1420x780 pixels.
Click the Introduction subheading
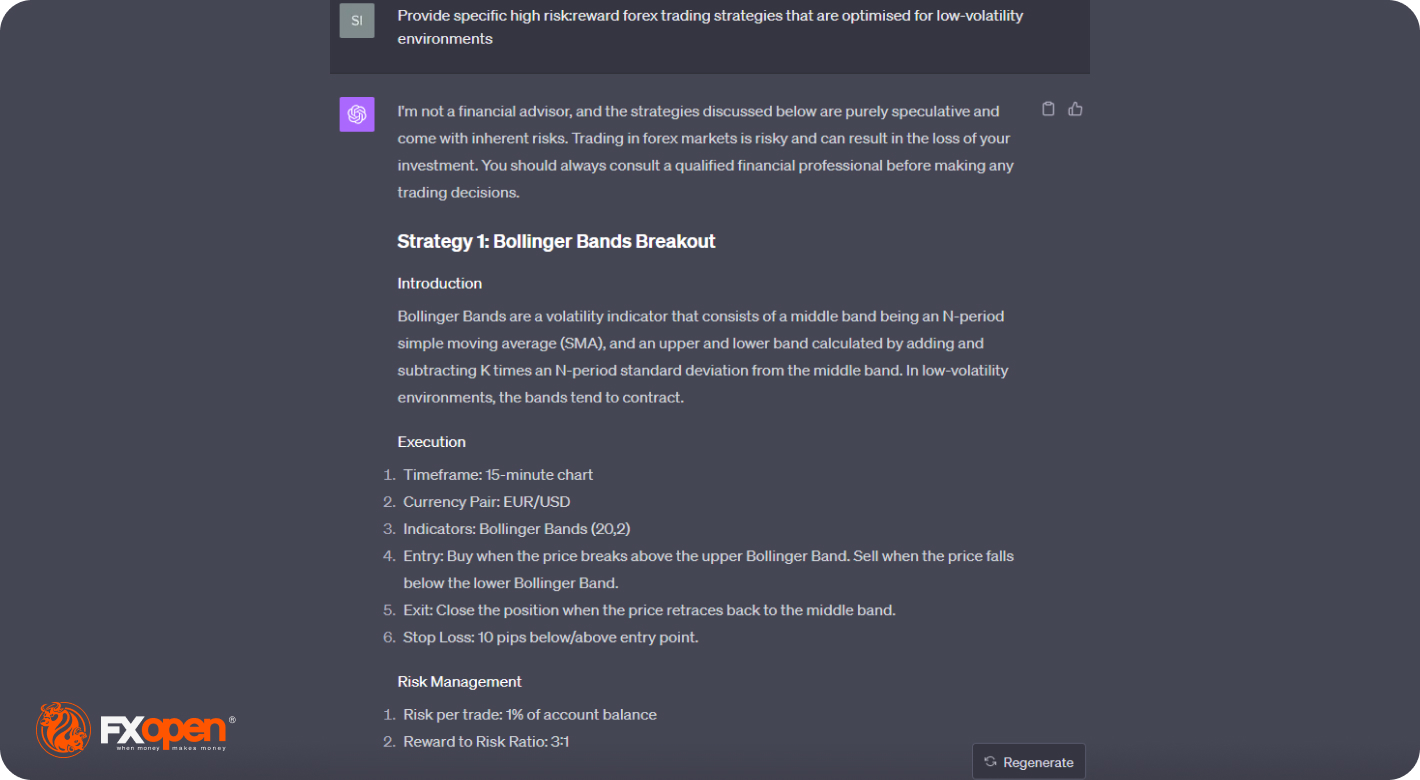439,283
